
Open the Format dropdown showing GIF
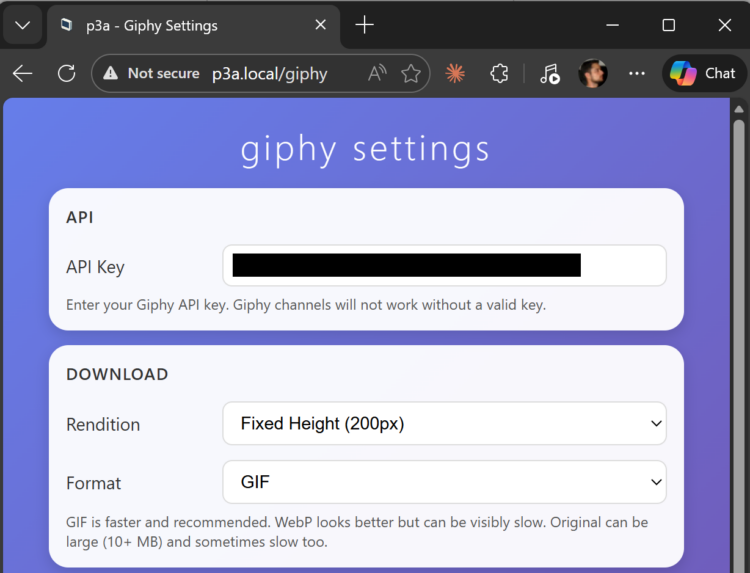point(444,482)
